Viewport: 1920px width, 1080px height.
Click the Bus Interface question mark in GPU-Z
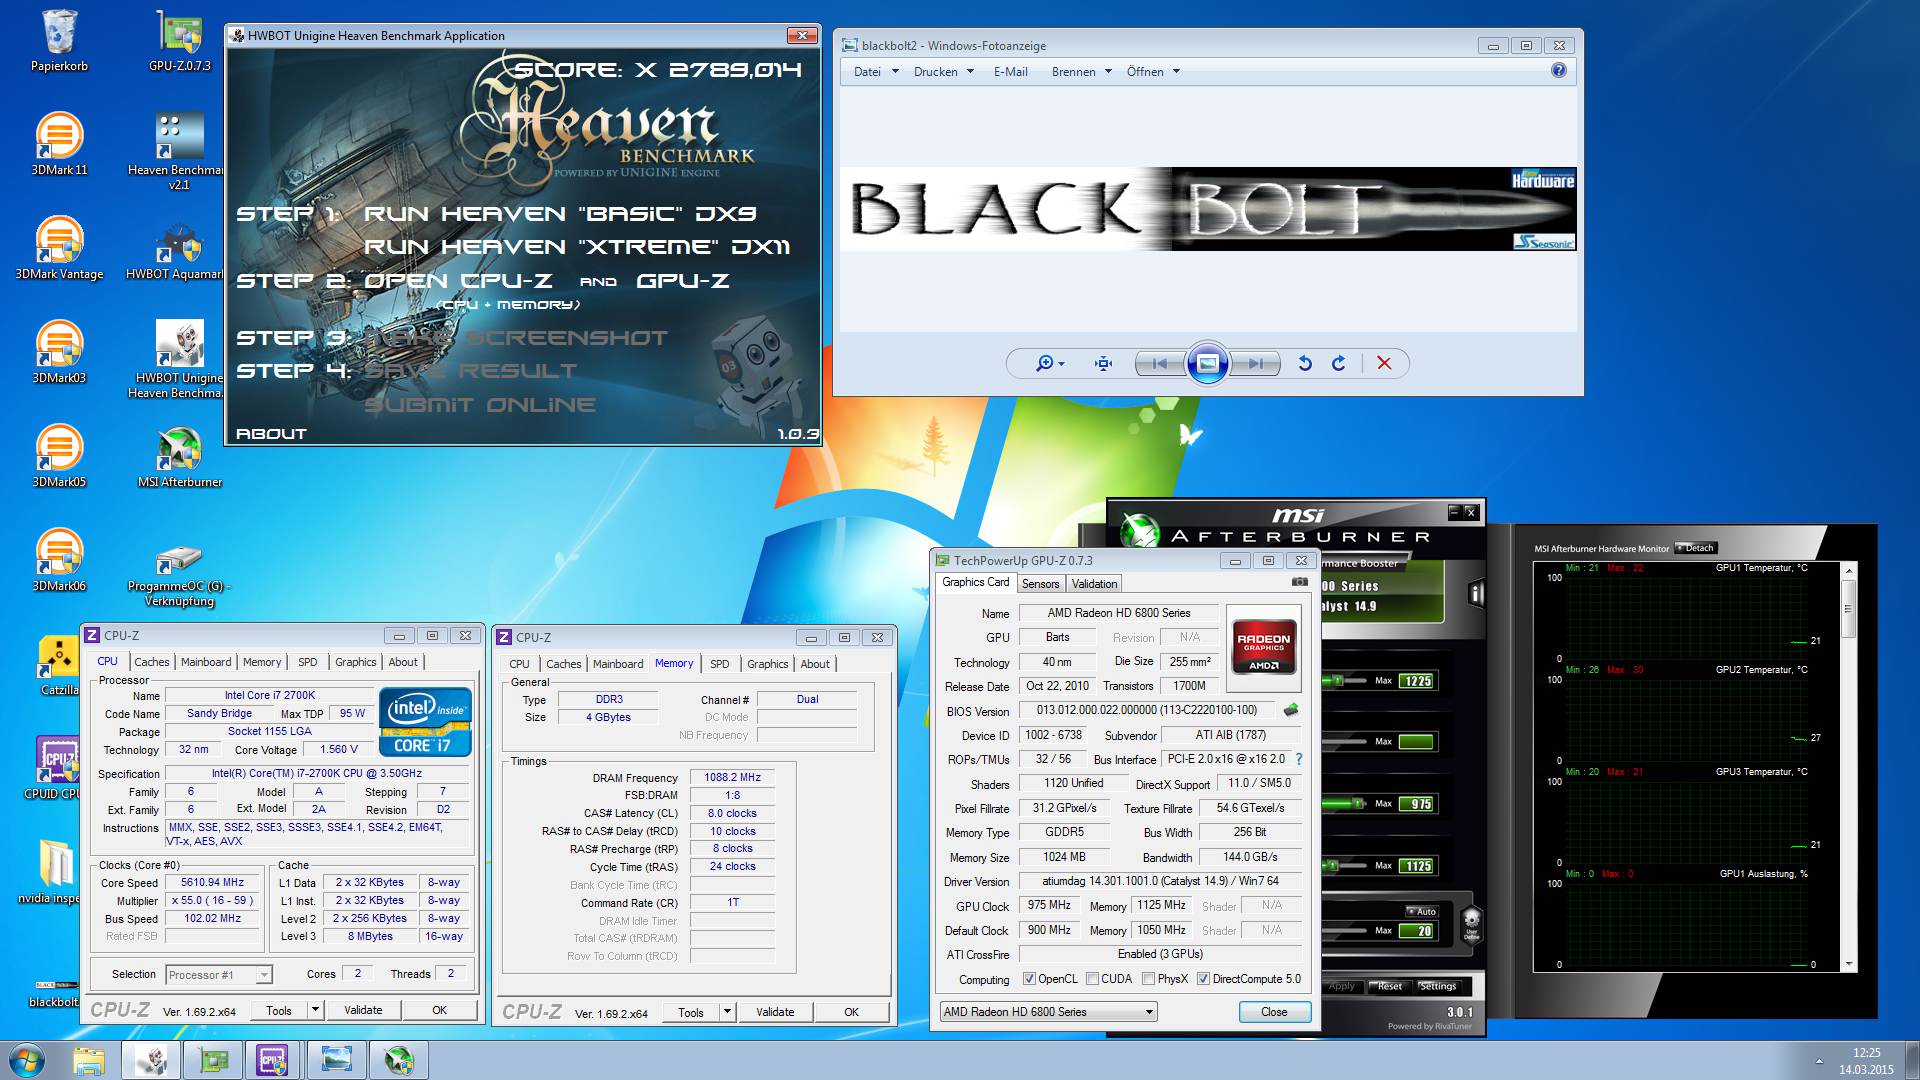1299,759
